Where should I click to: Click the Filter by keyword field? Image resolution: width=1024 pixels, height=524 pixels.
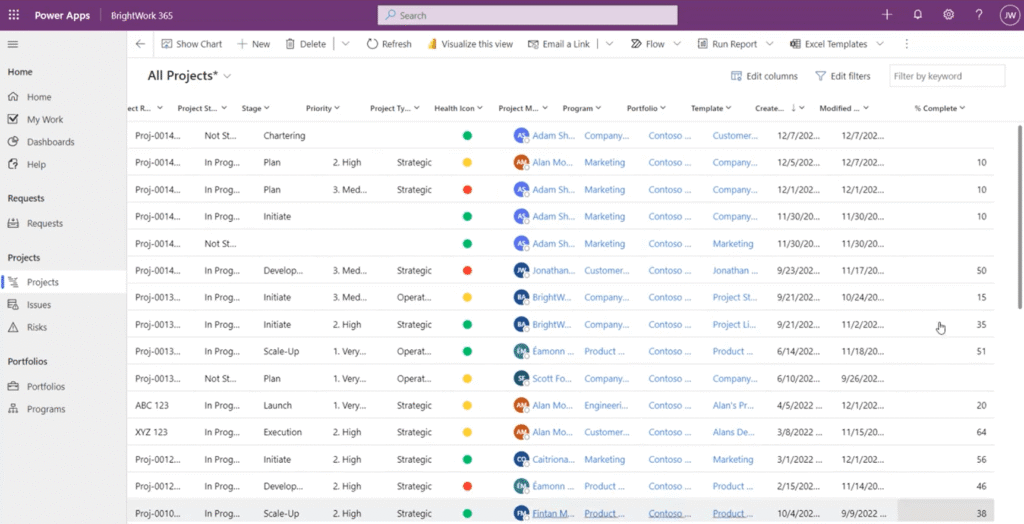(946, 76)
